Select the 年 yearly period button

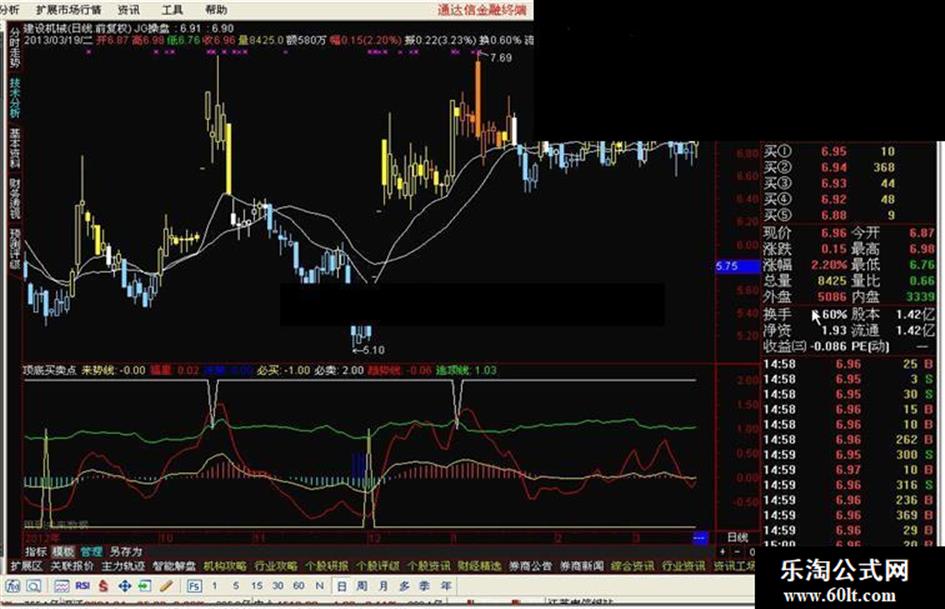point(446,585)
